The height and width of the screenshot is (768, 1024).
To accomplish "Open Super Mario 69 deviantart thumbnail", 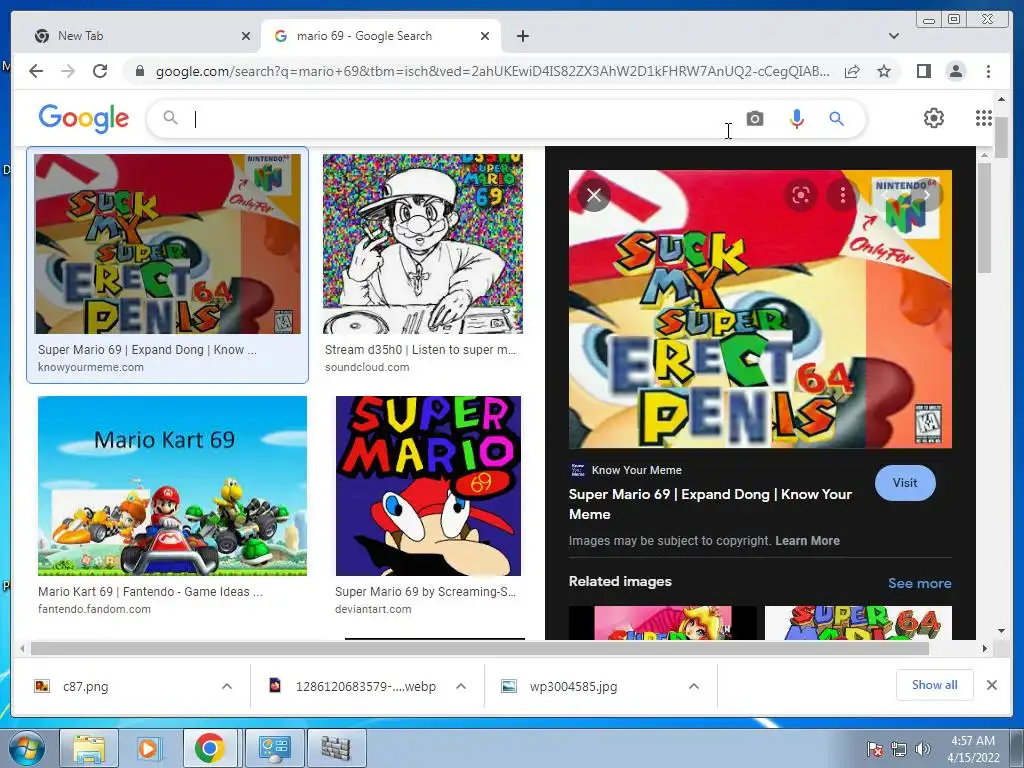I will 428,486.
